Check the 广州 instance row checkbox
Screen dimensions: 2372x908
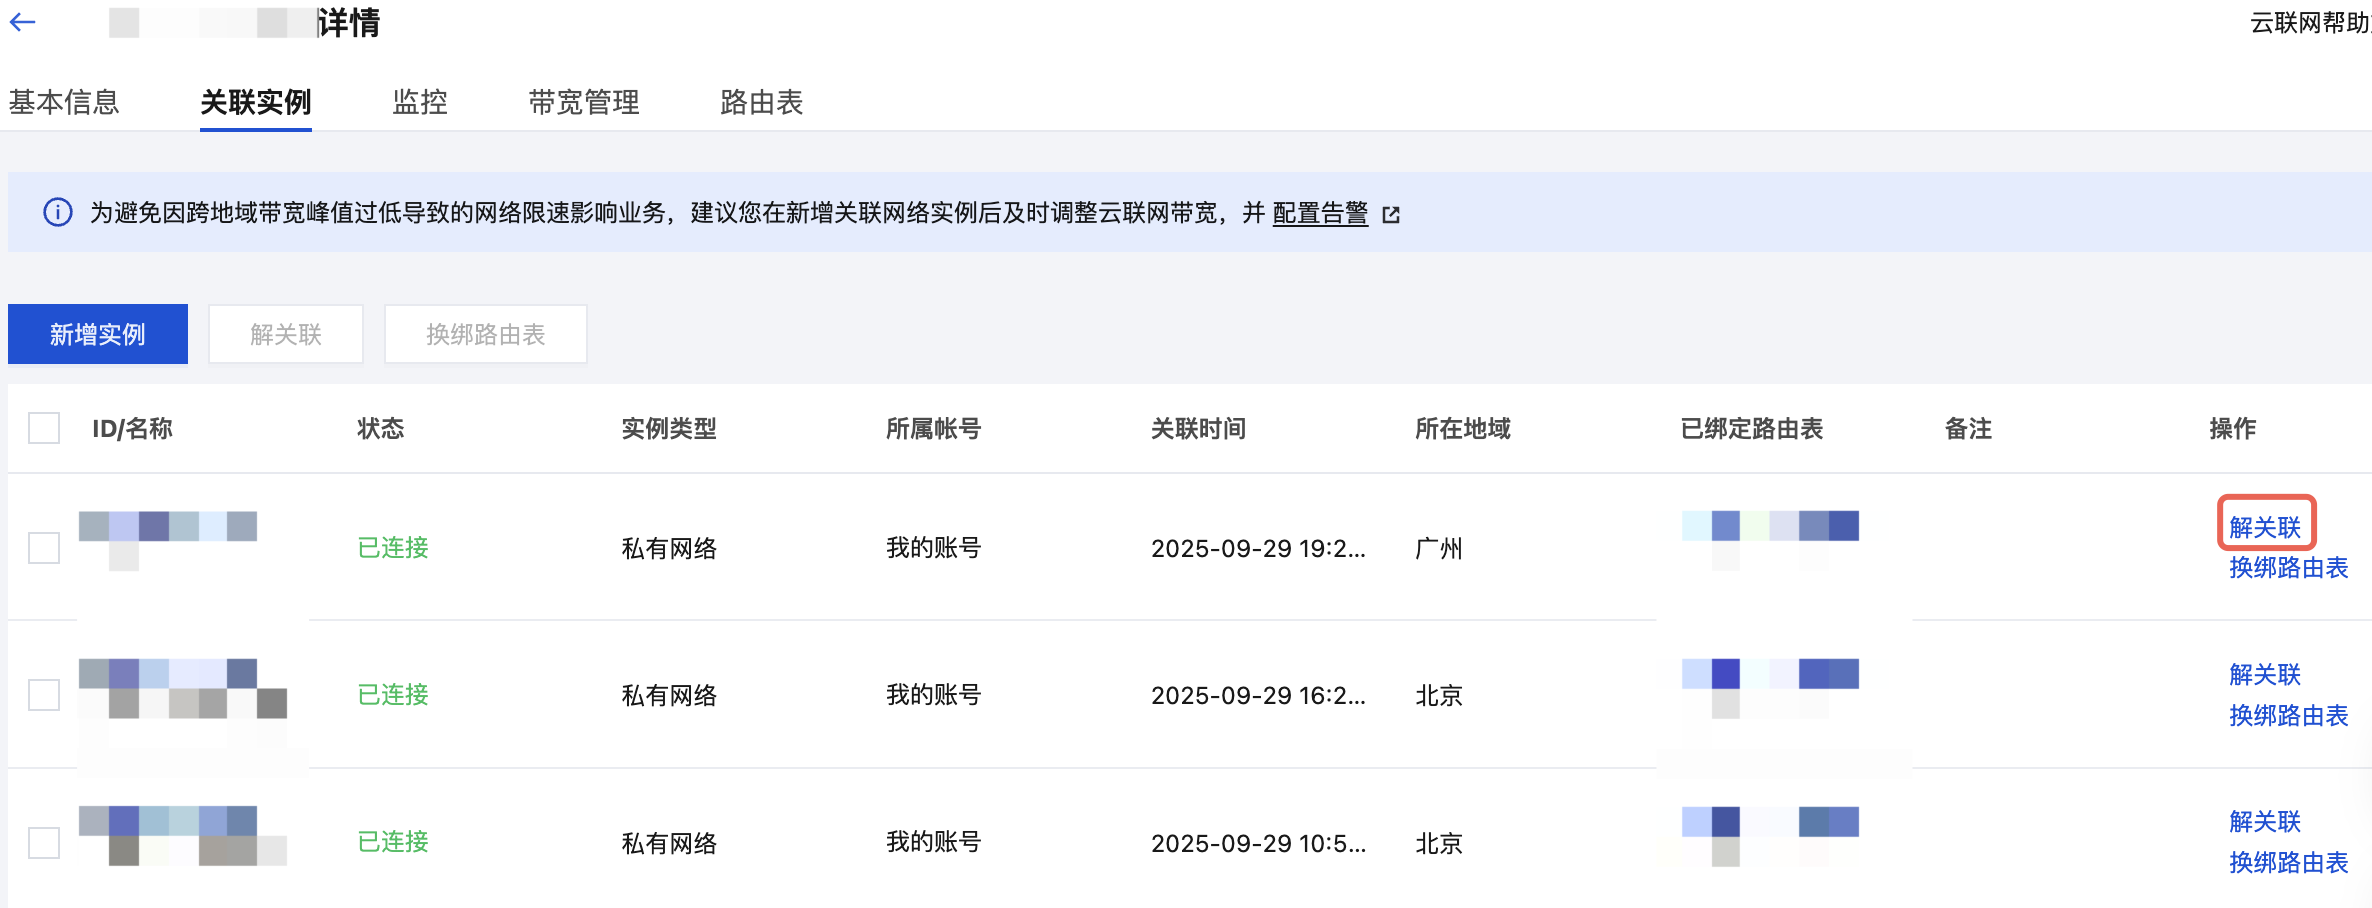pos(44,548)
